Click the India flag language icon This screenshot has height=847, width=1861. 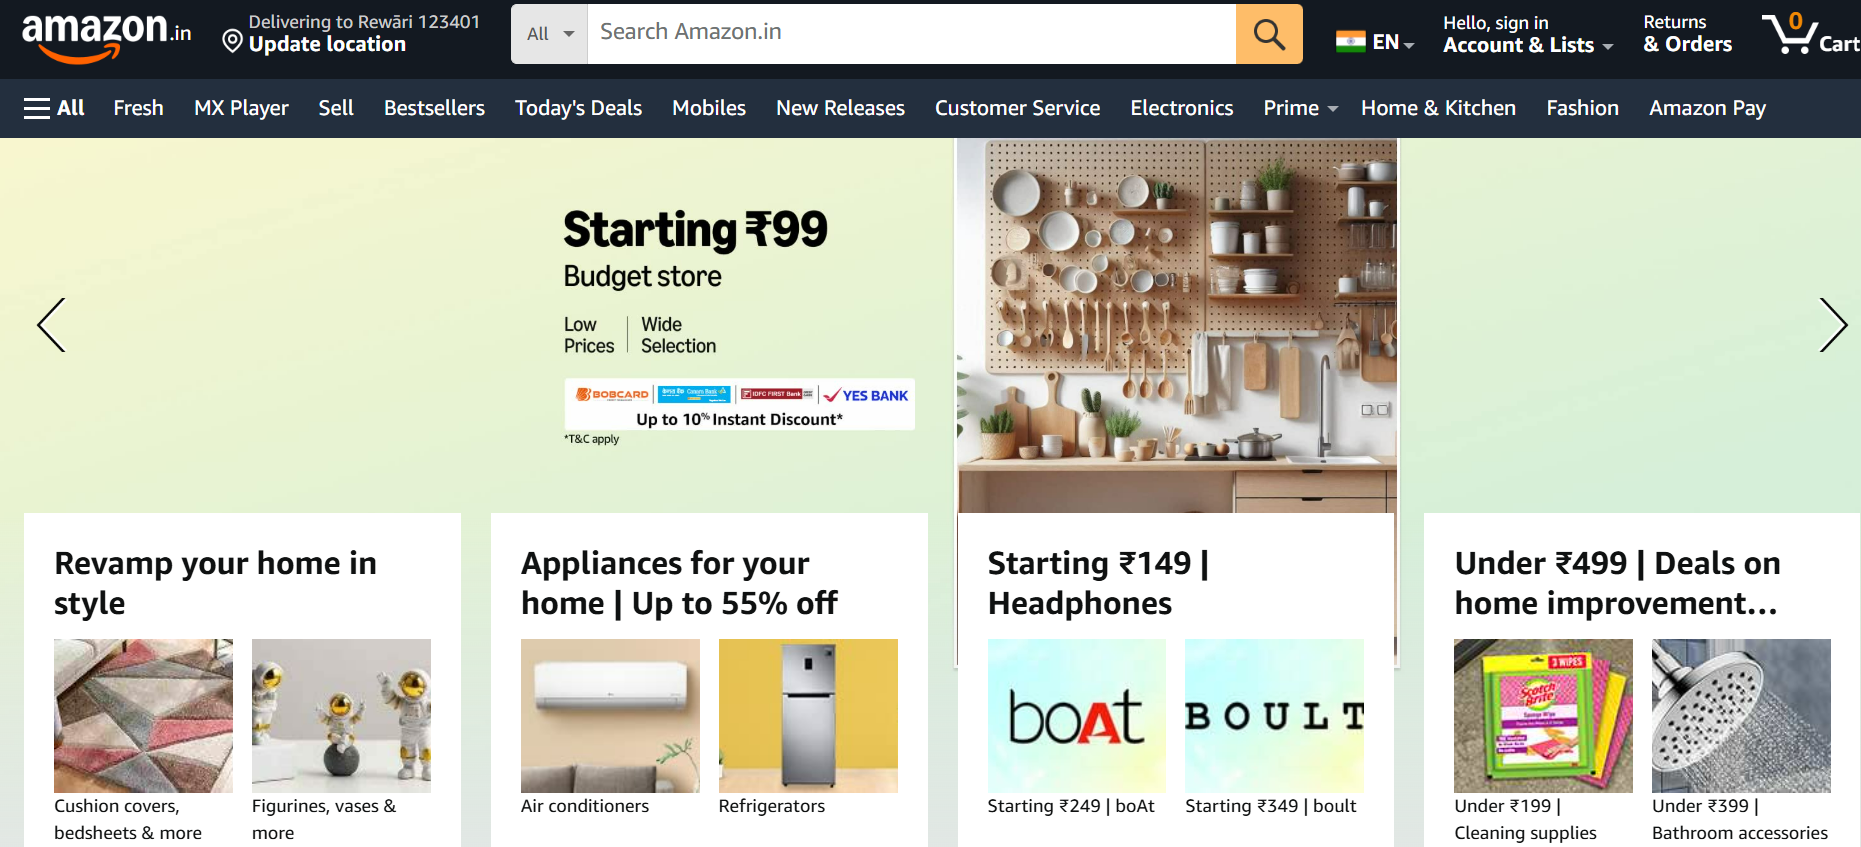click(x=1350, y=42)
